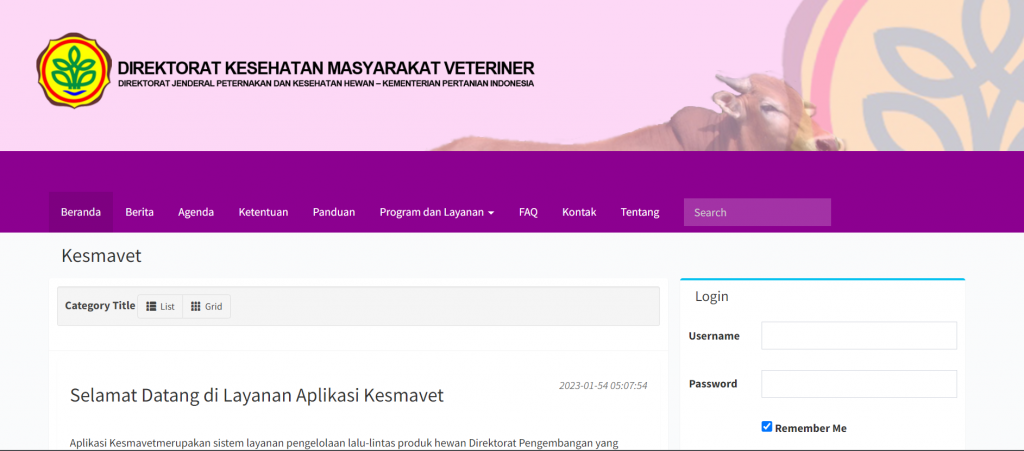Click the Login panel heading
1024x451 pixels.
pyautogui.click(x=712, y=296)
